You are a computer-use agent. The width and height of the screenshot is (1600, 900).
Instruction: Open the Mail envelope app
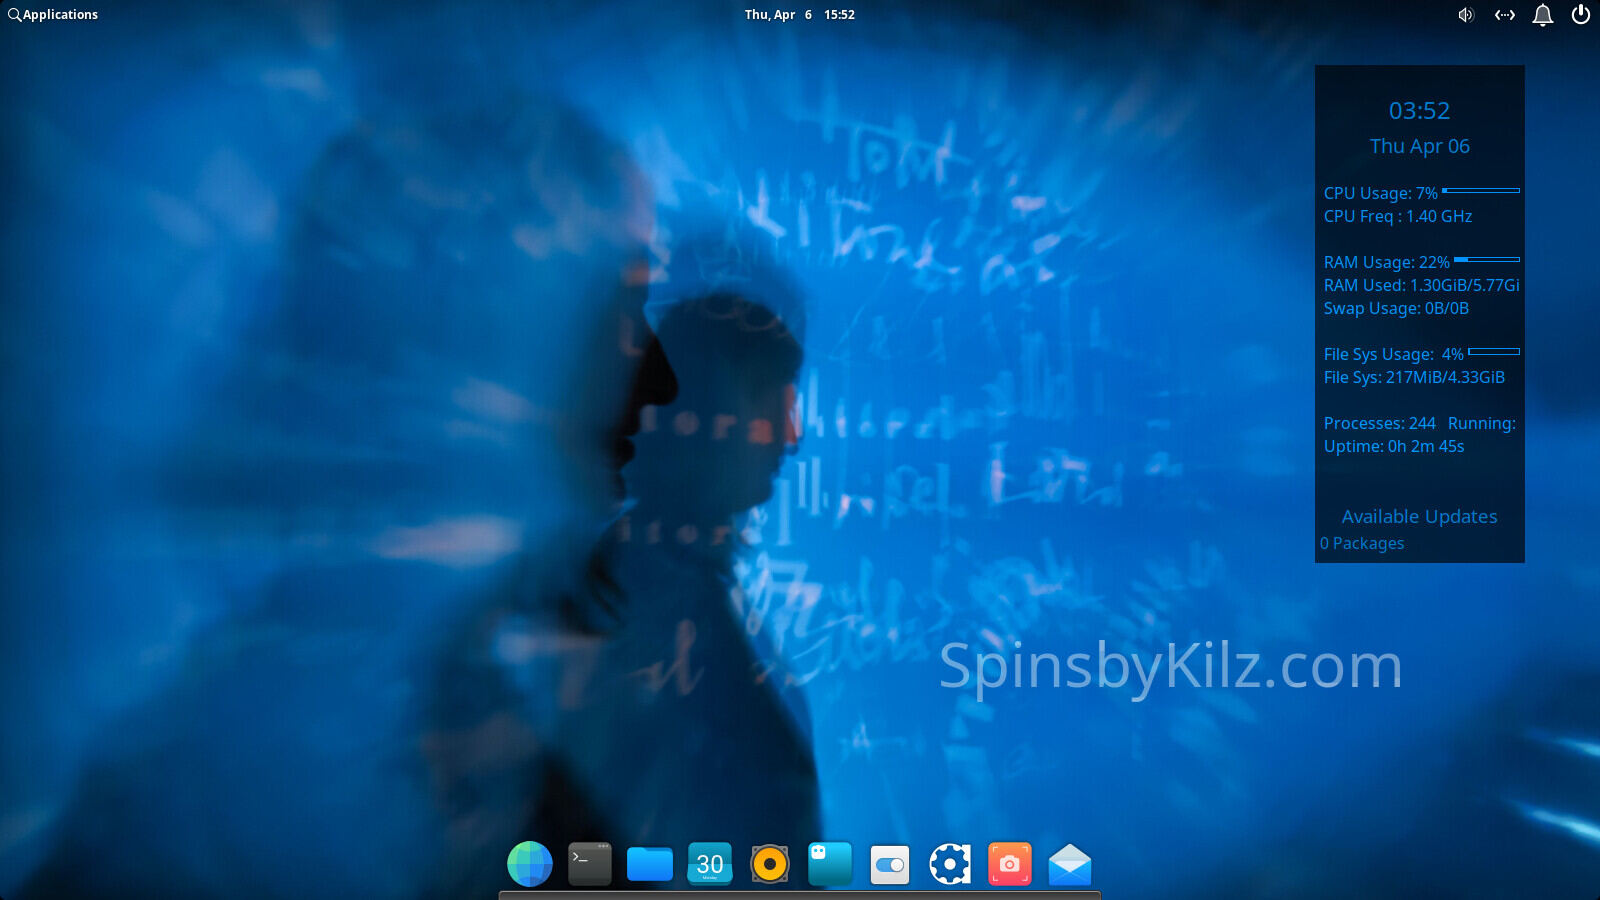point(1070,865)
